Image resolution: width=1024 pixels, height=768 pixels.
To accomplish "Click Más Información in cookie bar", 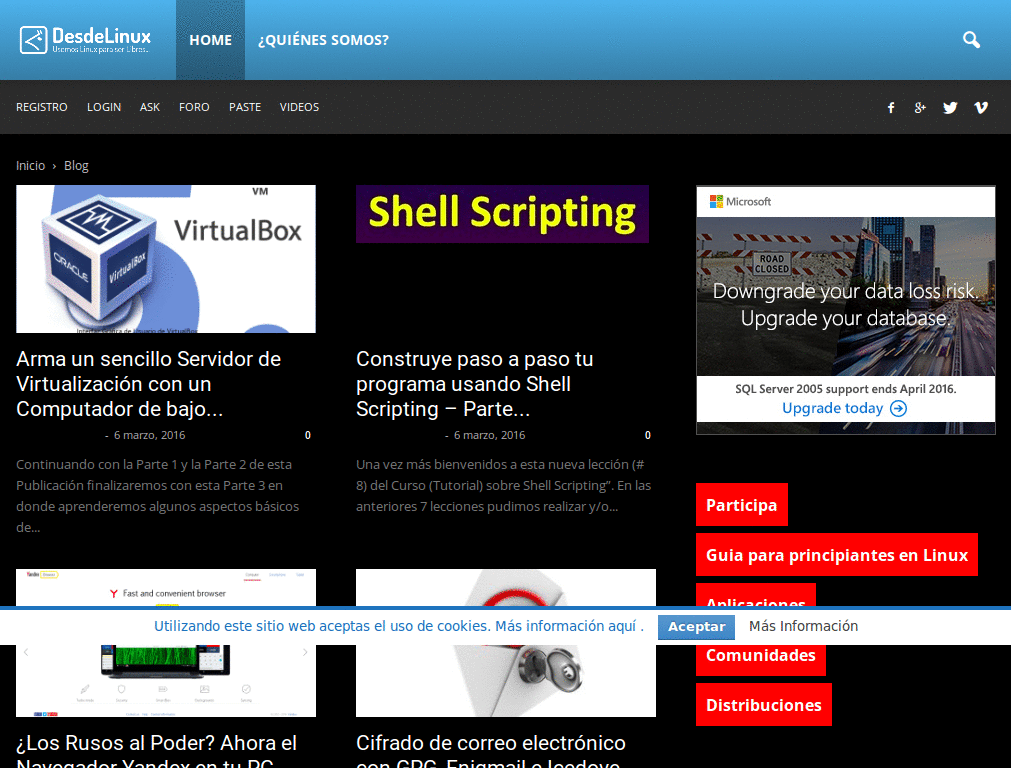I will [803, 626].
